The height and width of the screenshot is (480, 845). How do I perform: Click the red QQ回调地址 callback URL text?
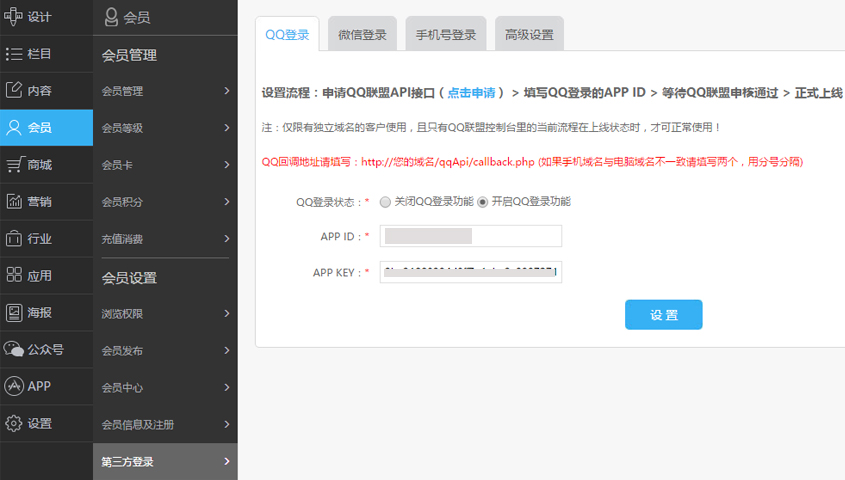[x=532, y=162]
